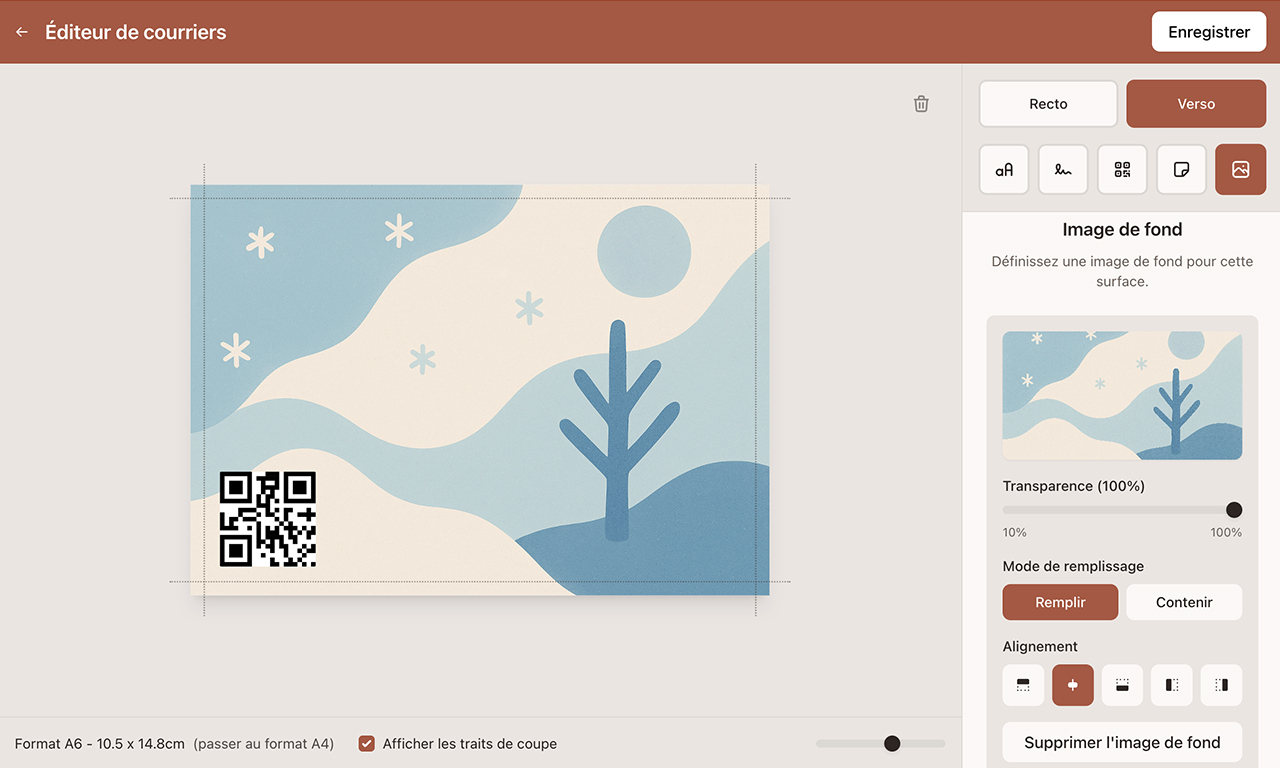Image resolution: width=1280 pixels, height=768 pixels.
Task: Switch to the Verso tab
Action: (1196, 104)
